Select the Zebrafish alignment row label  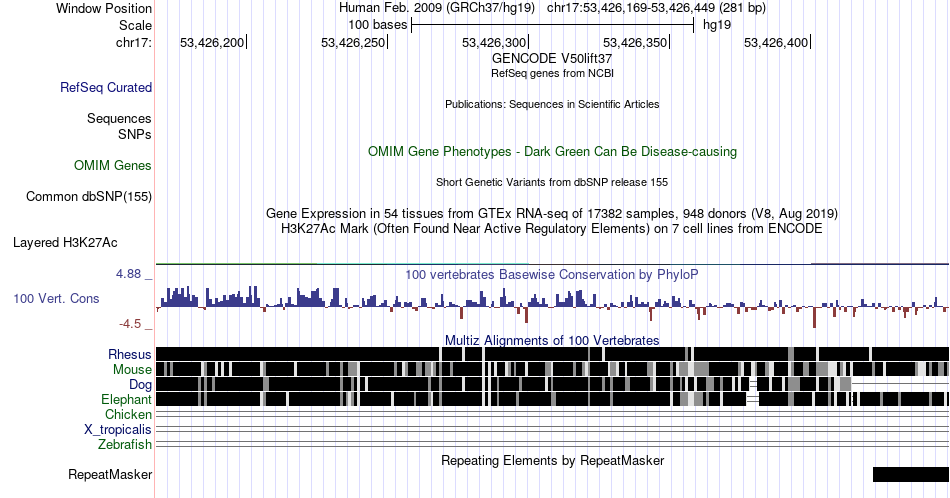point(125,444)
